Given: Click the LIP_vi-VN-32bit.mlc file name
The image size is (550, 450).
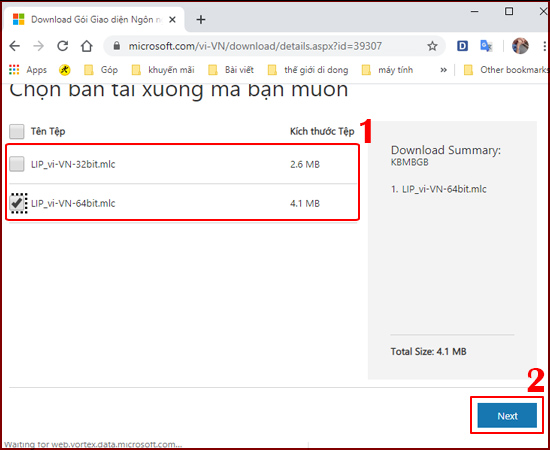Looking at the screenshot, I should [x=73, y=164].
